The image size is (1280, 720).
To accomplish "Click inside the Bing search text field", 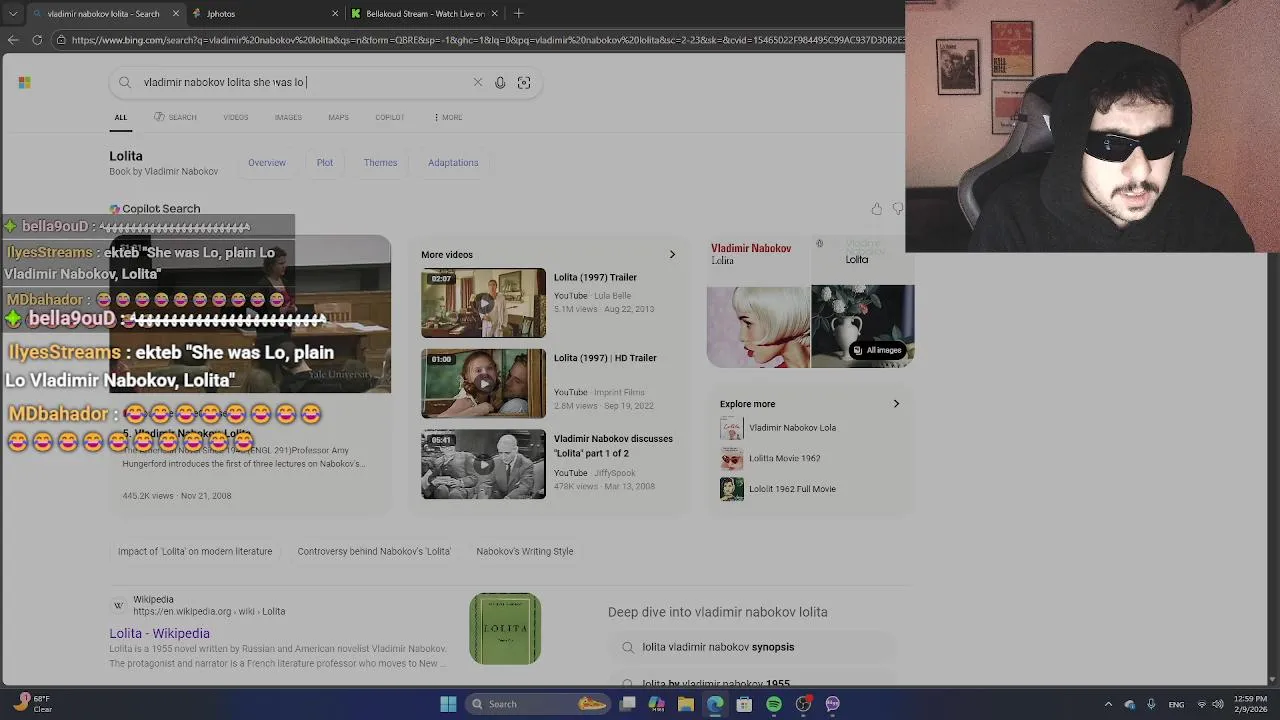I will coord(304,82).
